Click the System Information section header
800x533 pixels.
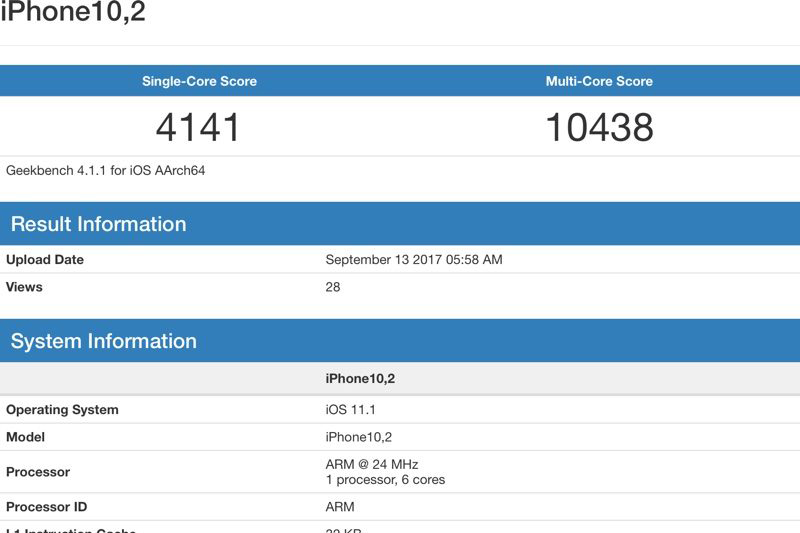(103, 341)
